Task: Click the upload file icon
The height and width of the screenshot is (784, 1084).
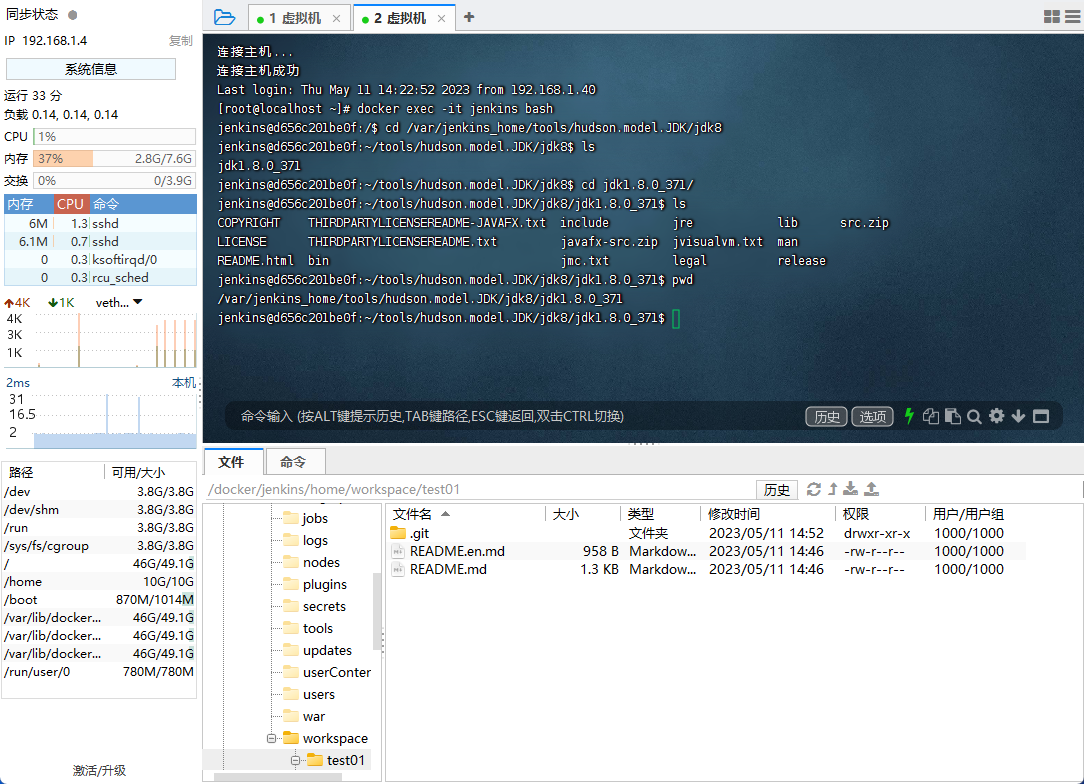Action: point(872,489)
